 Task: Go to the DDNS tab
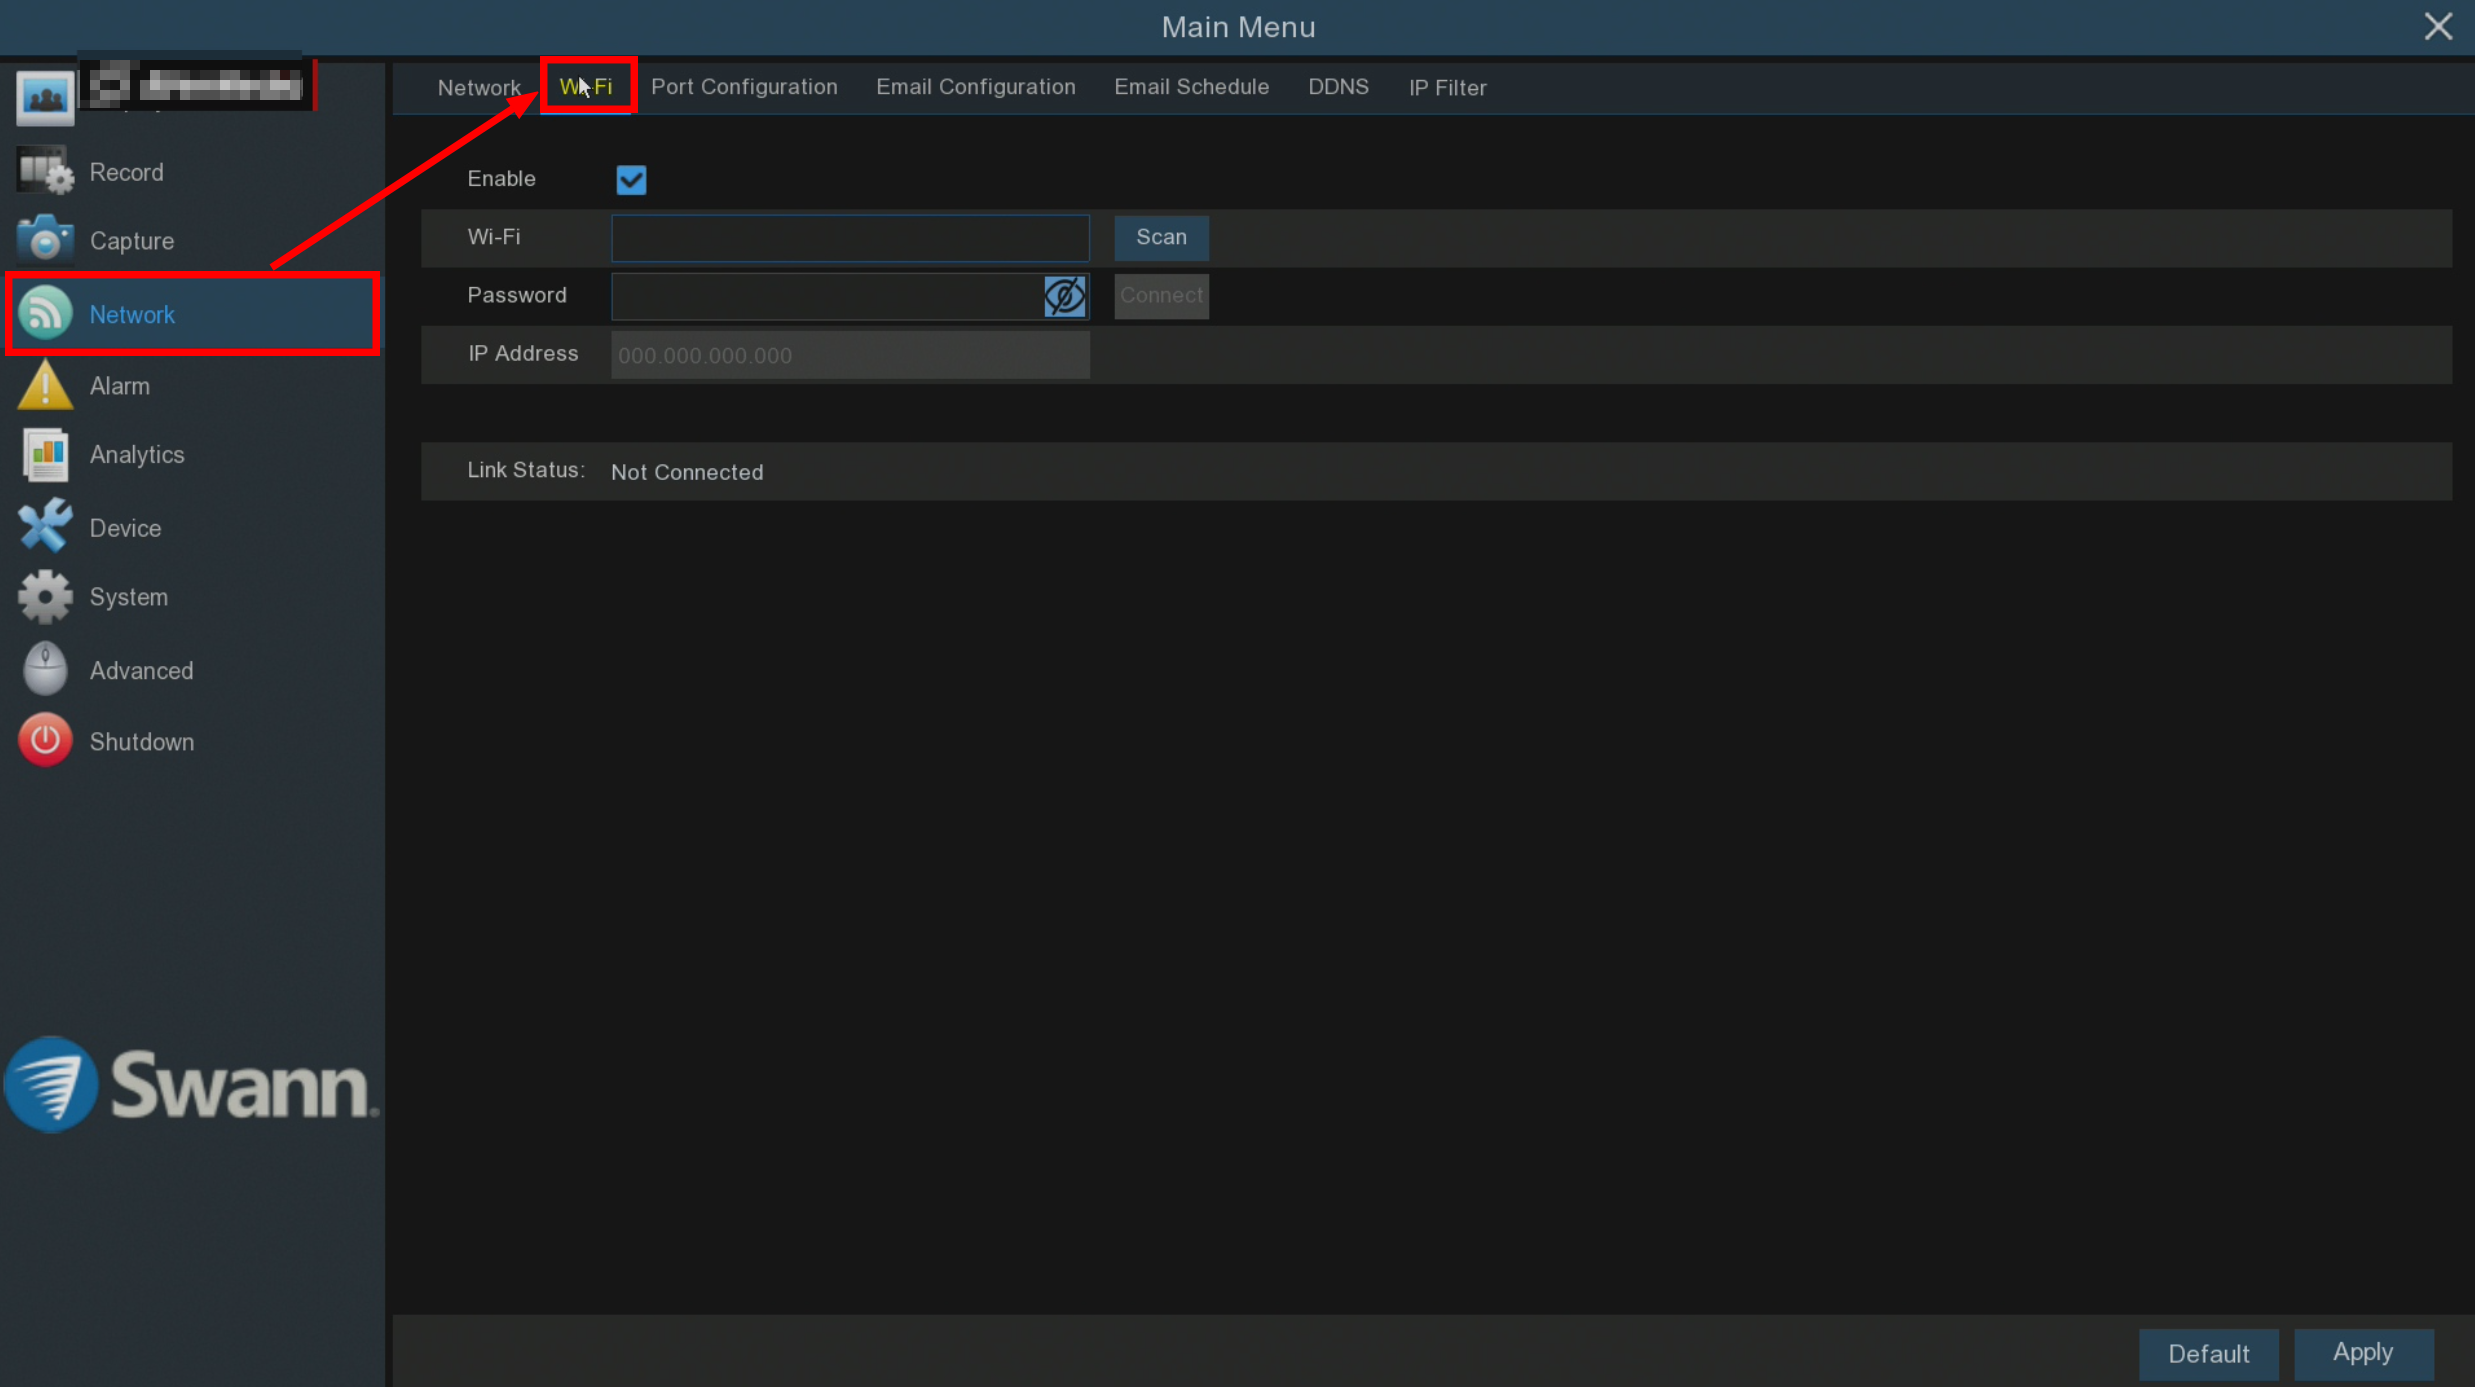[x=1337, y=87]
